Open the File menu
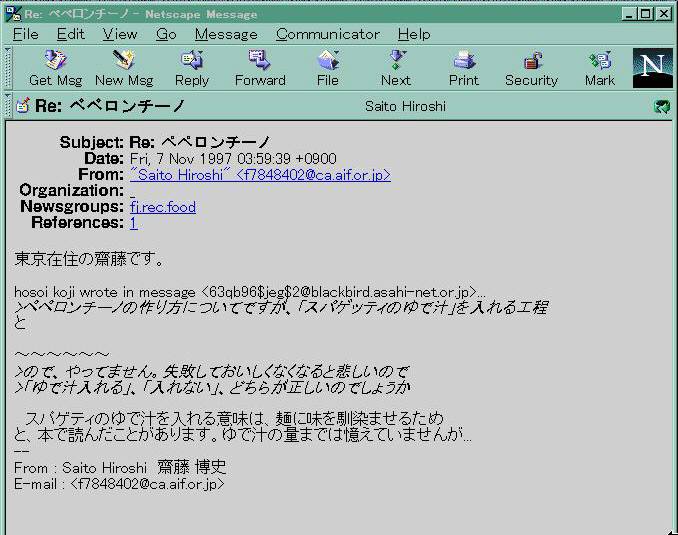This screenshot has width=678, height=535. (26, 34)
